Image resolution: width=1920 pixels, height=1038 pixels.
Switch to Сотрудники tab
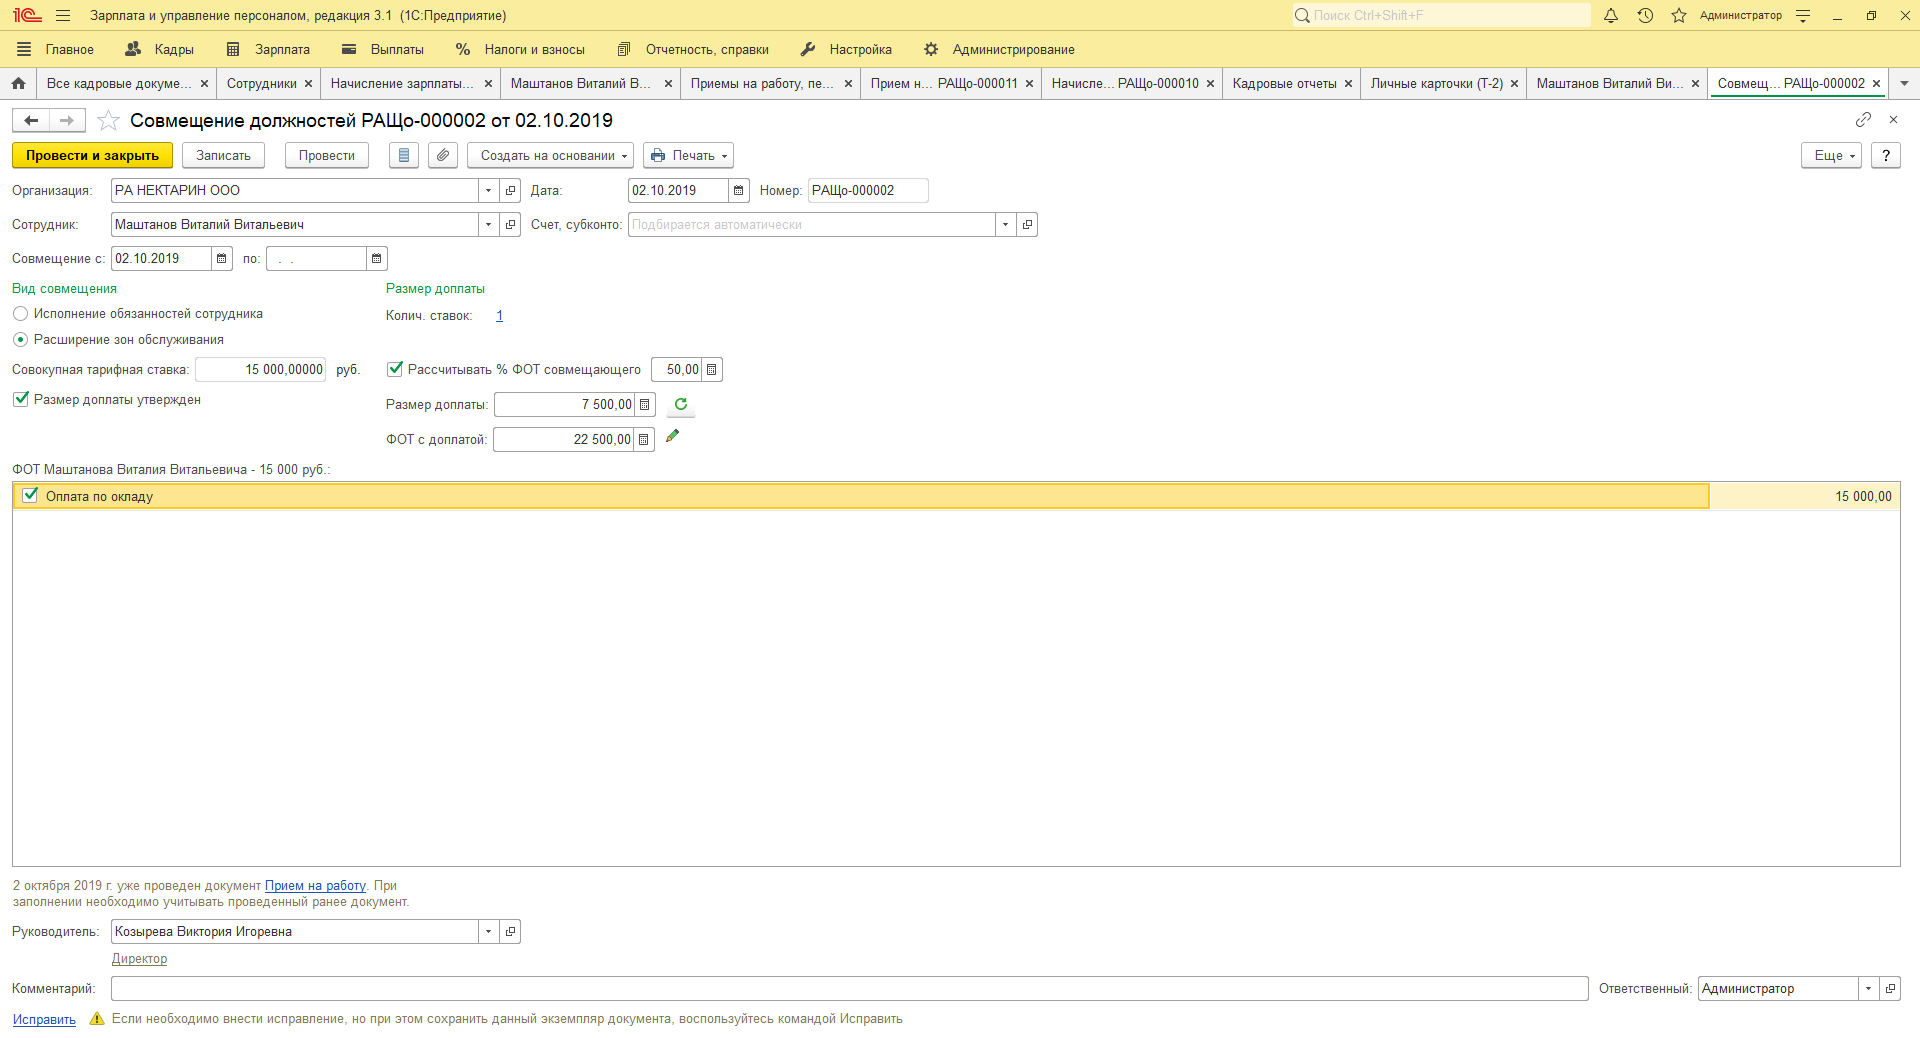(262, 83)
